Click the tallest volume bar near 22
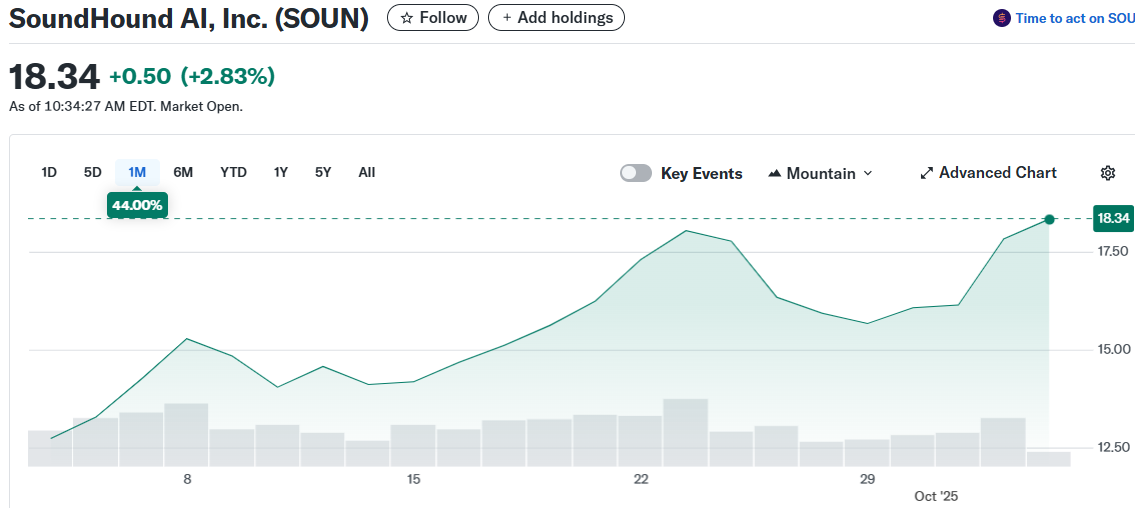The width and height of the screenshot is (1135, 508). tap(685, 432)
